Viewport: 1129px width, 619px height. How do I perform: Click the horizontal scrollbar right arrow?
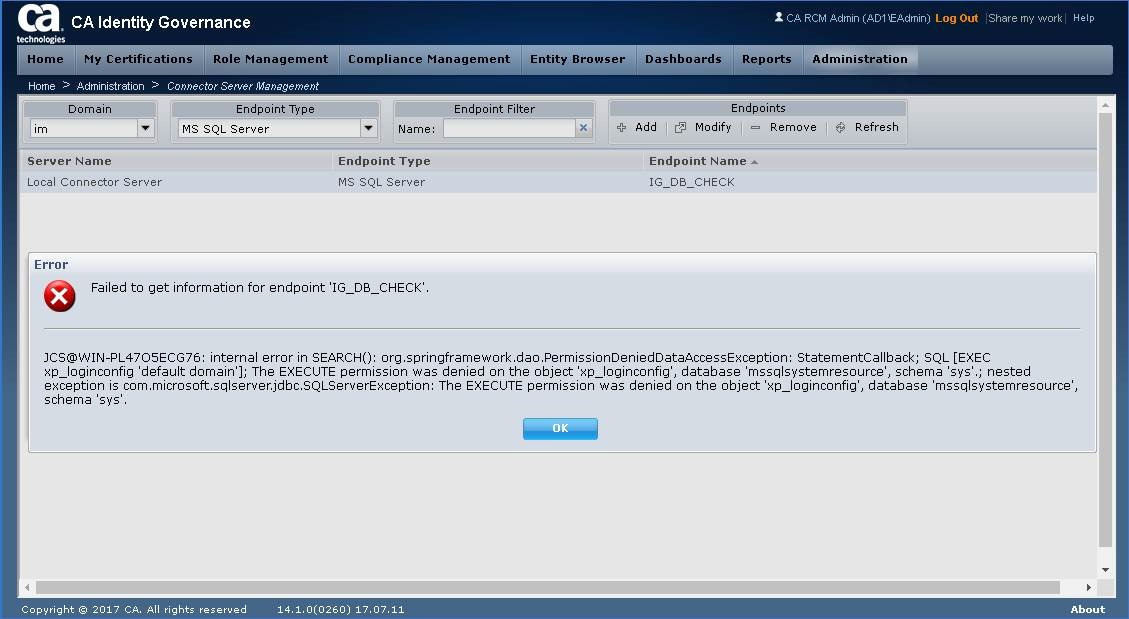click(x=1089, y=587)
